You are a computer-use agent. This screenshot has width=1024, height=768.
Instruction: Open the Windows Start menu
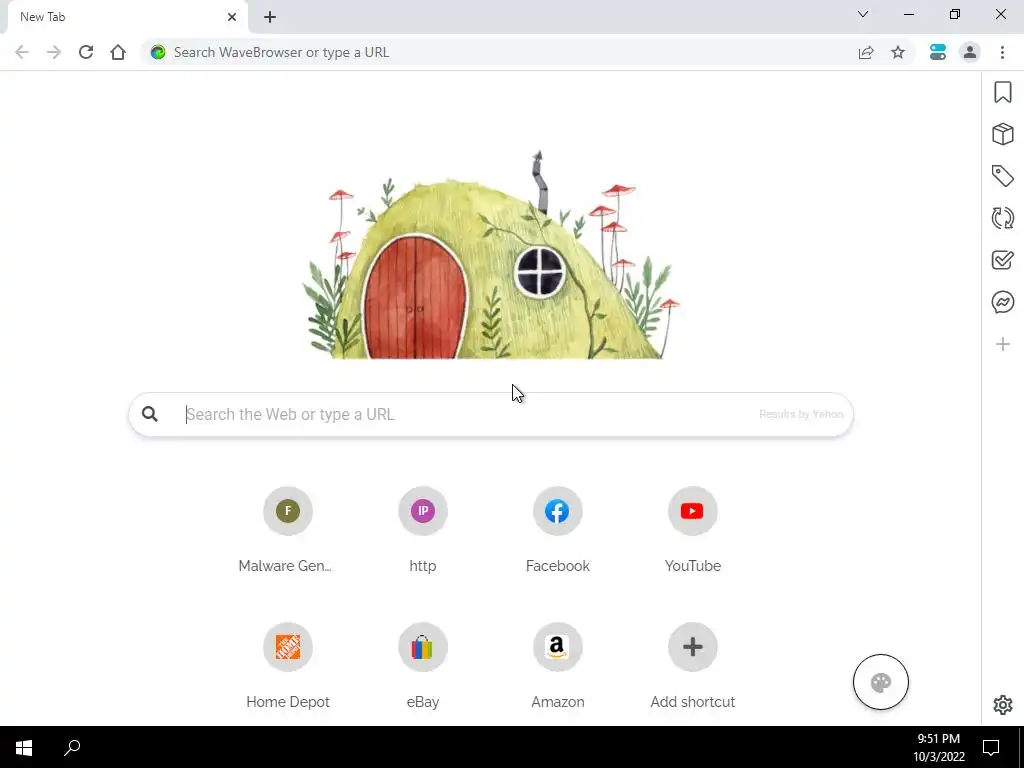coord(24,747)
